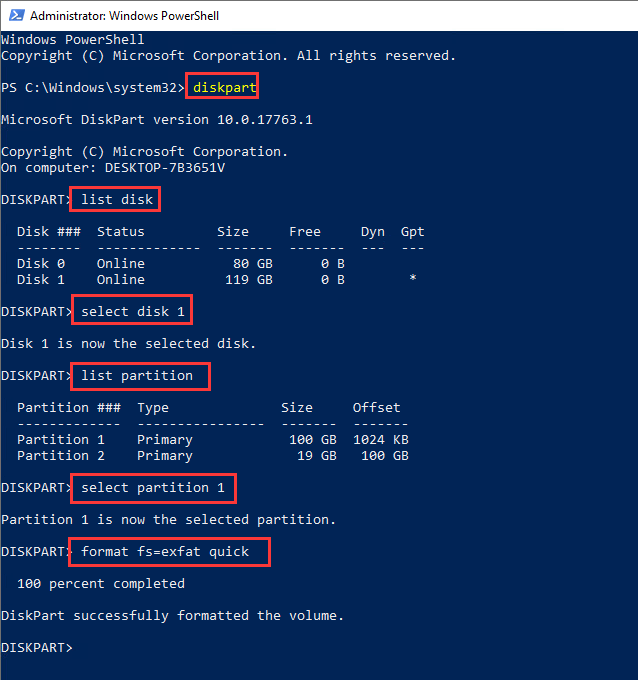Click the select partition 1 command
The height and width of the screenshot is (680, 638).
[x=153, y=488]
